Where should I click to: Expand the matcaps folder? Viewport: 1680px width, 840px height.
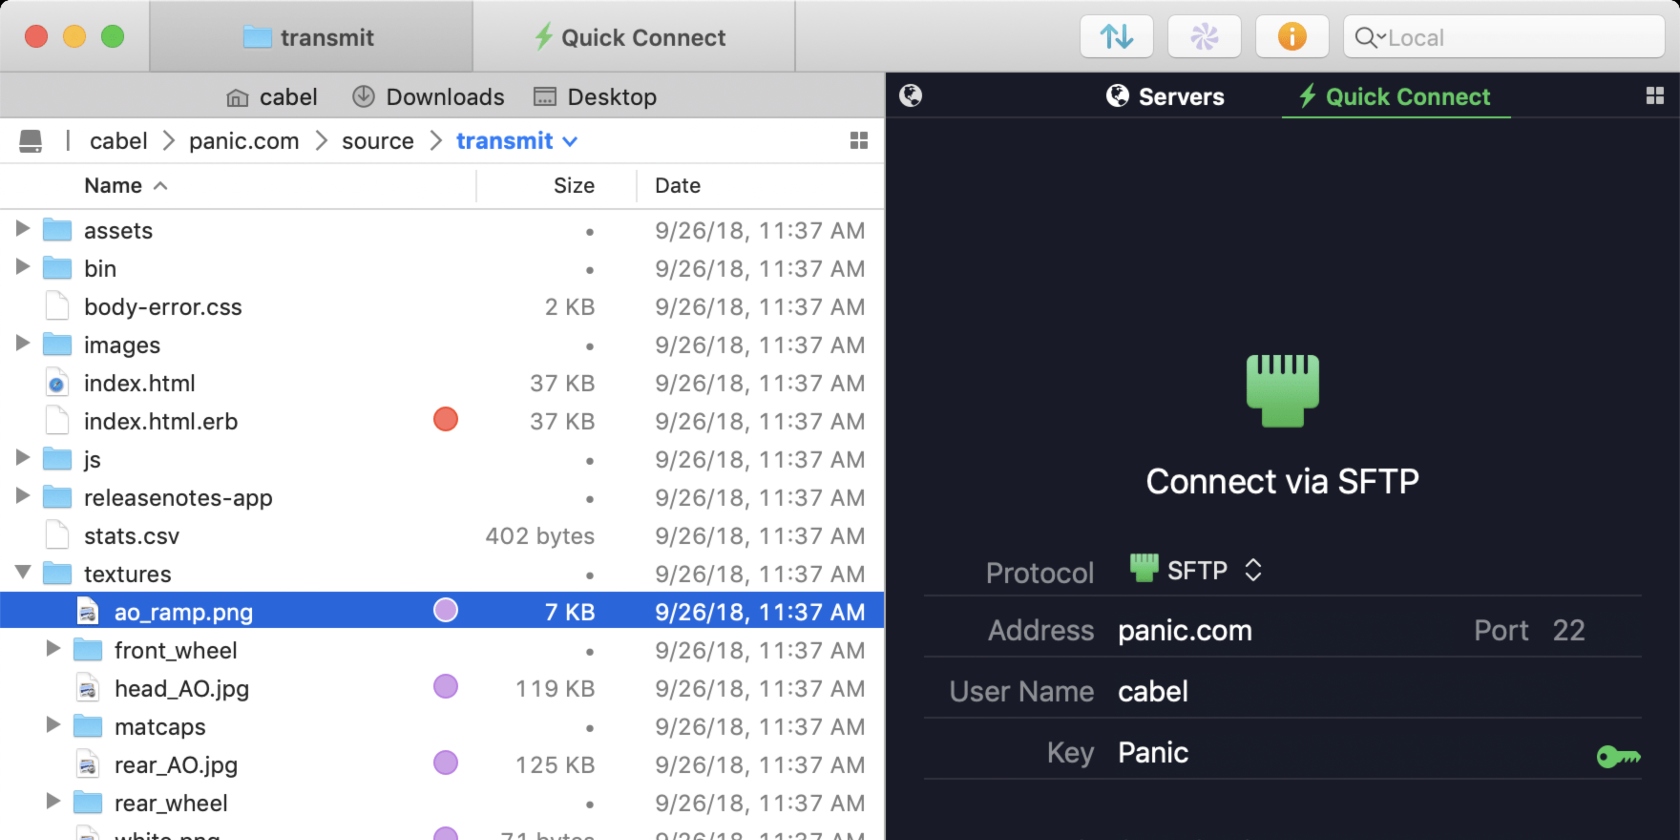pos(53,725)
